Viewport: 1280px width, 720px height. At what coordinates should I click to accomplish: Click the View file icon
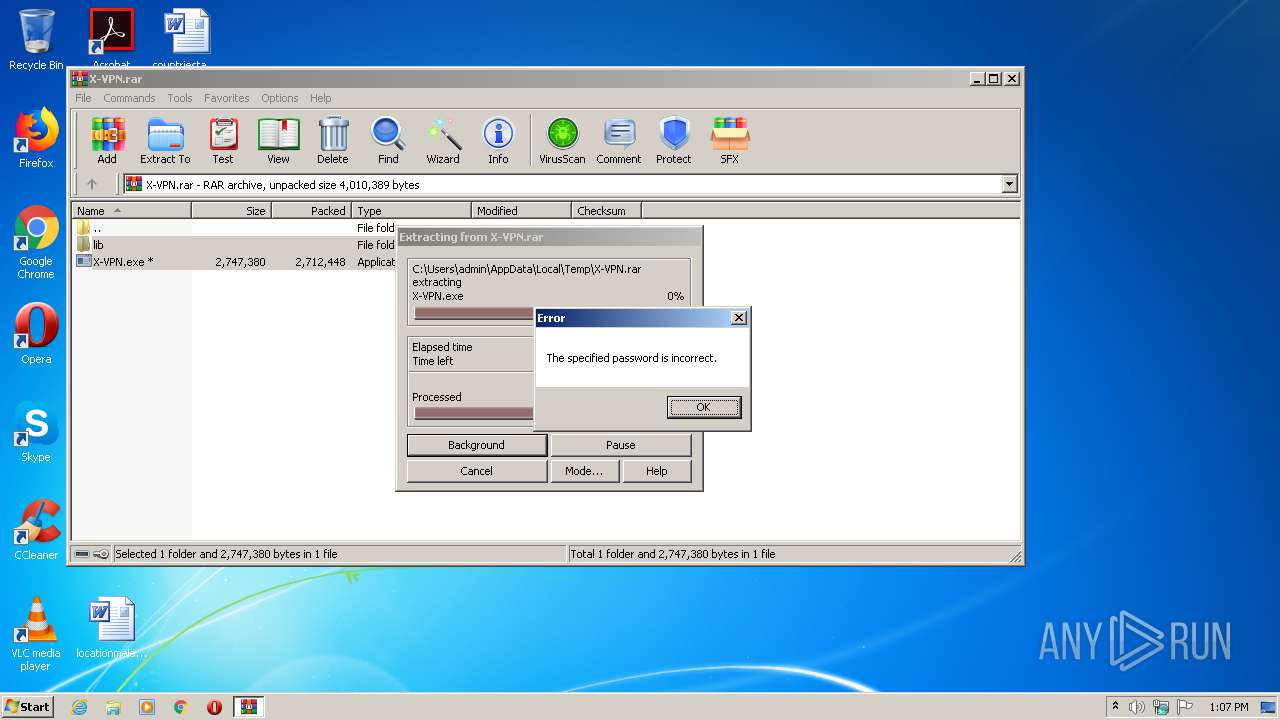pyautogui.click(x=278, y=141)
